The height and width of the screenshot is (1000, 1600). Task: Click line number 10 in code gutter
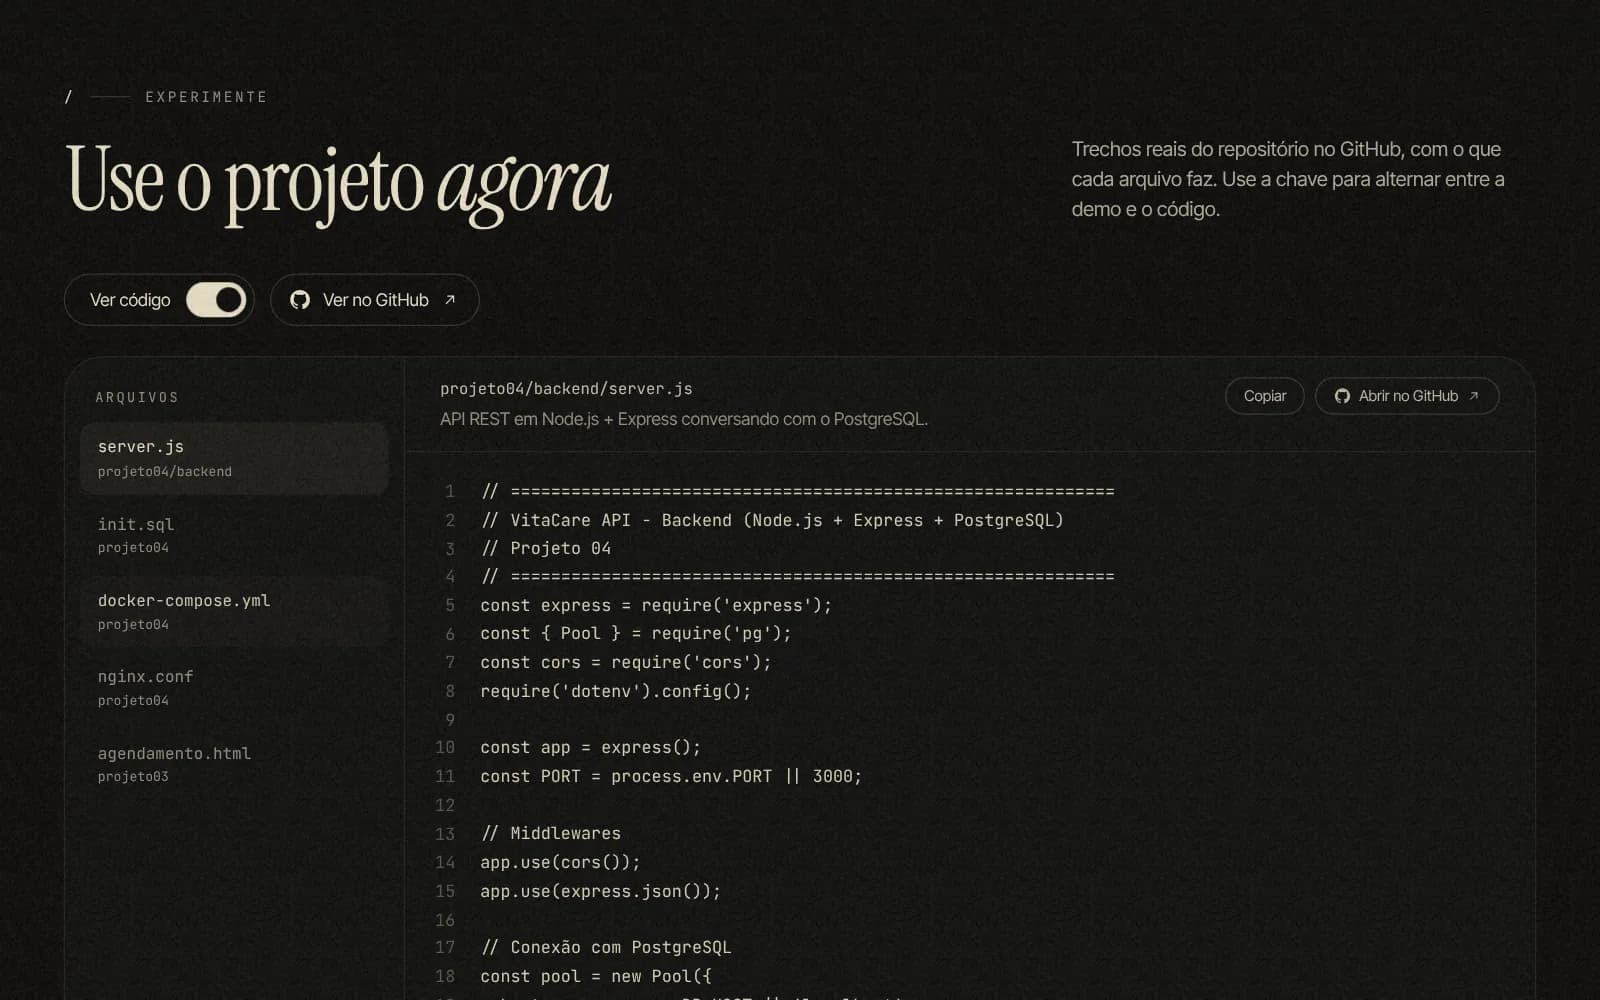tap(445, 747)
